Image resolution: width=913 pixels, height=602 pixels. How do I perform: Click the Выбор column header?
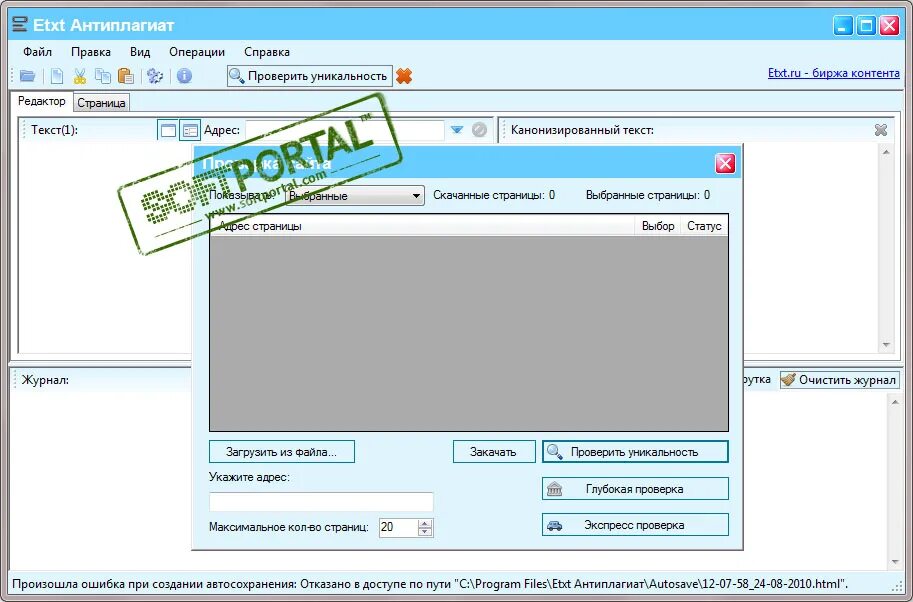click(x=658, y=226)
